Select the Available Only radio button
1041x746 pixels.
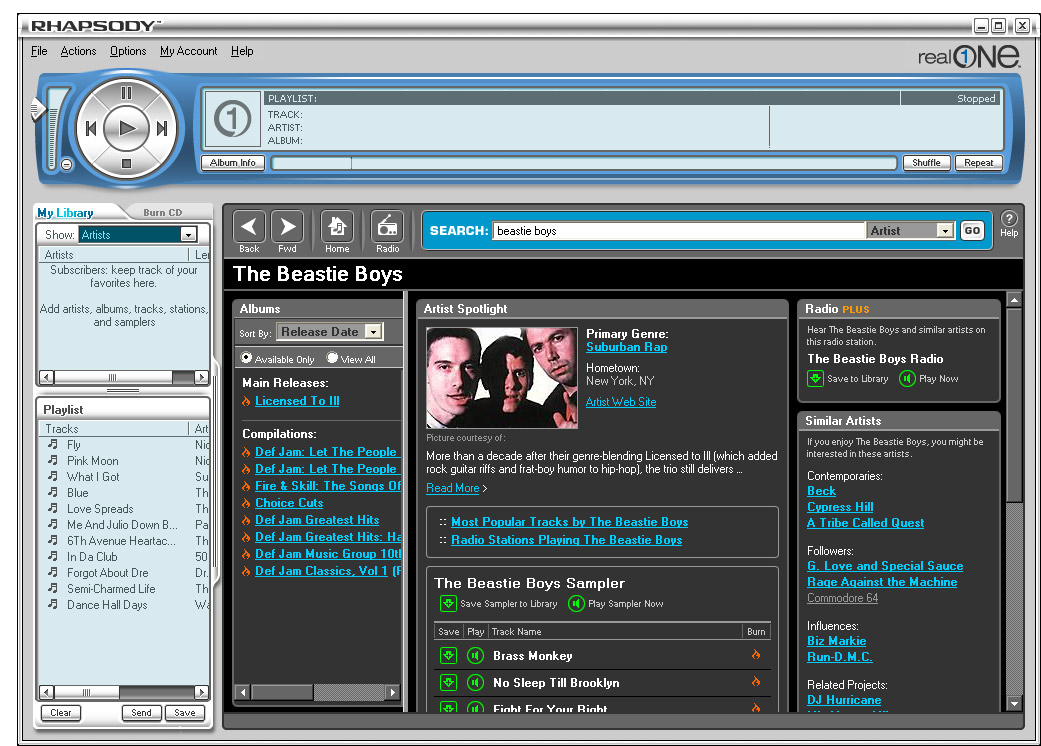coord(246,358)
